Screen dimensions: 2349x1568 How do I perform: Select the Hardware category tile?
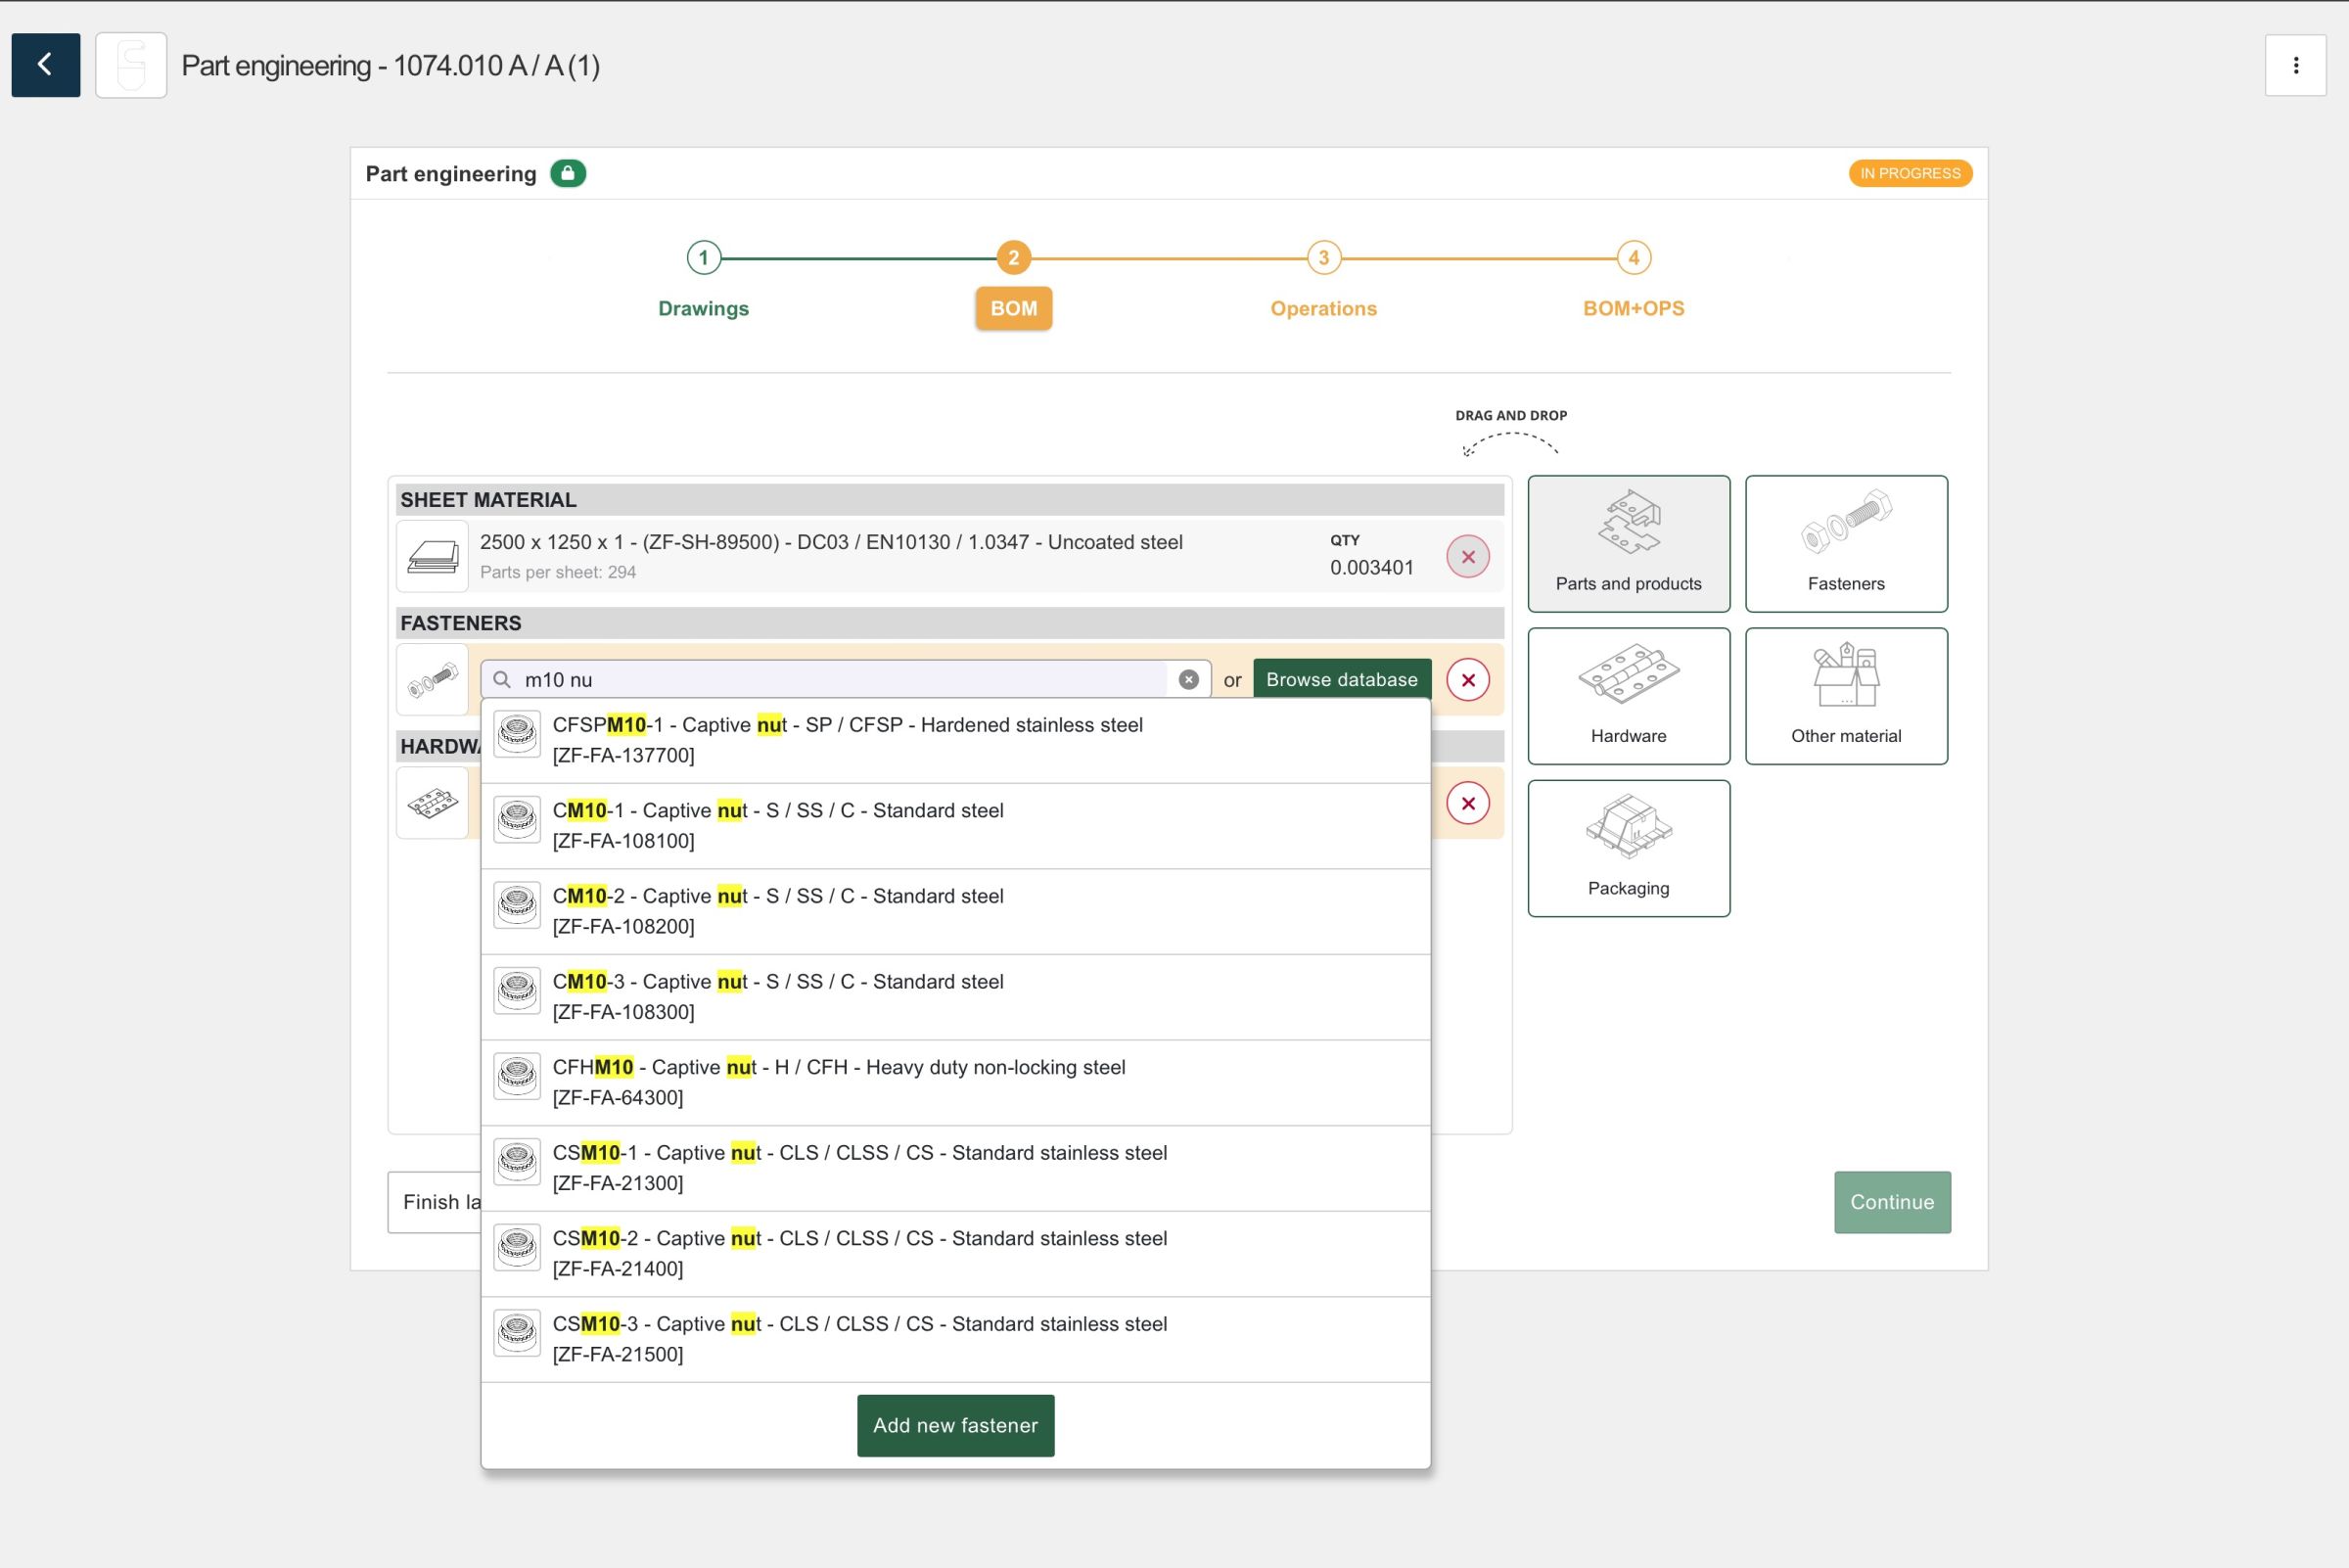(x=1628, y=695)
